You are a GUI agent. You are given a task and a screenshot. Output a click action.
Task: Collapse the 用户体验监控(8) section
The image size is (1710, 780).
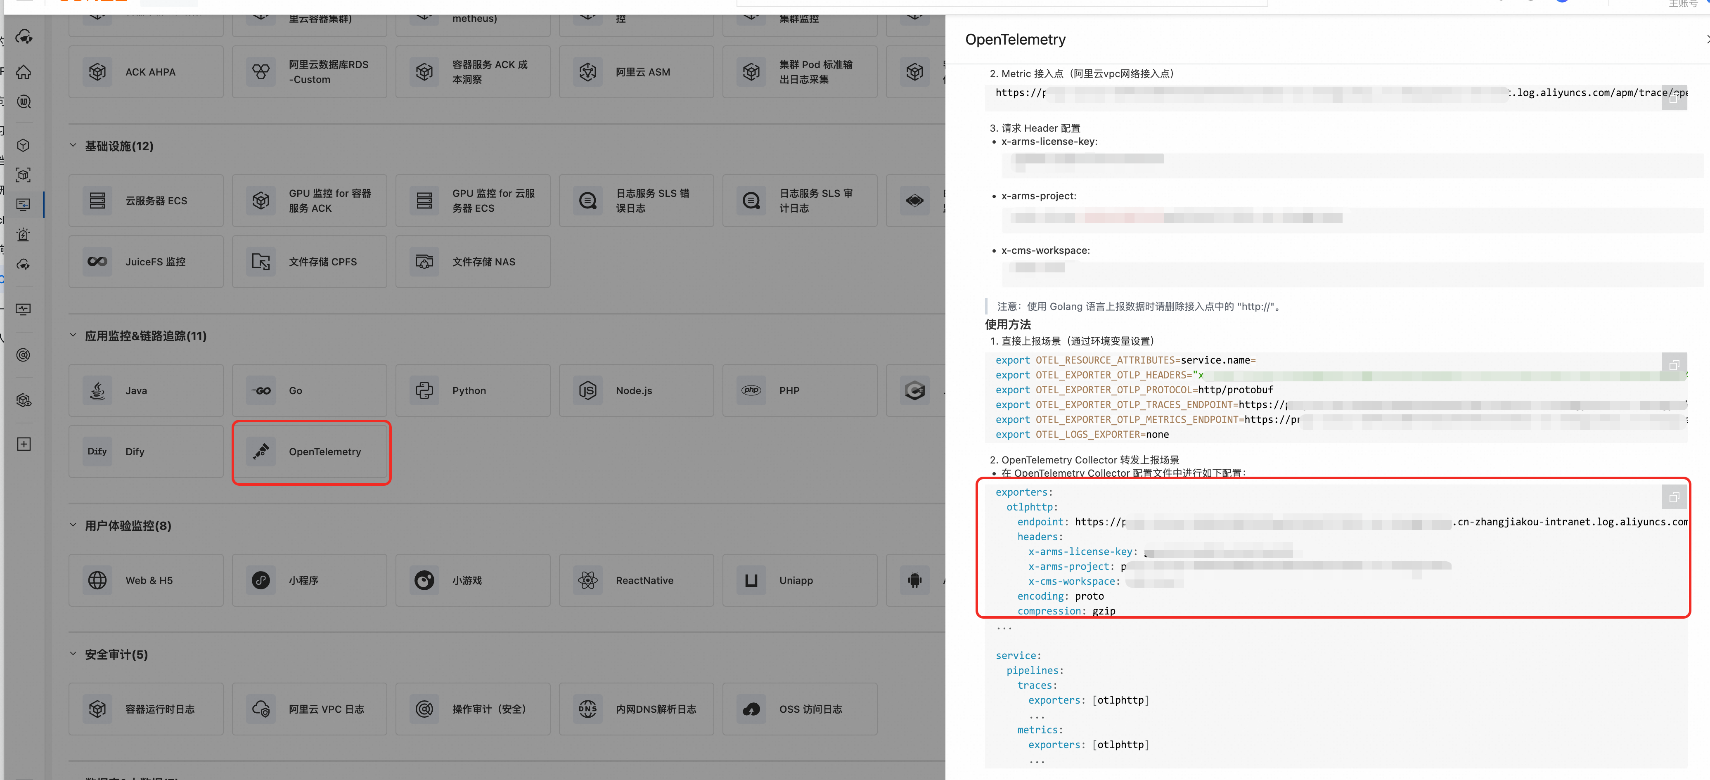(x=73, y=525)
